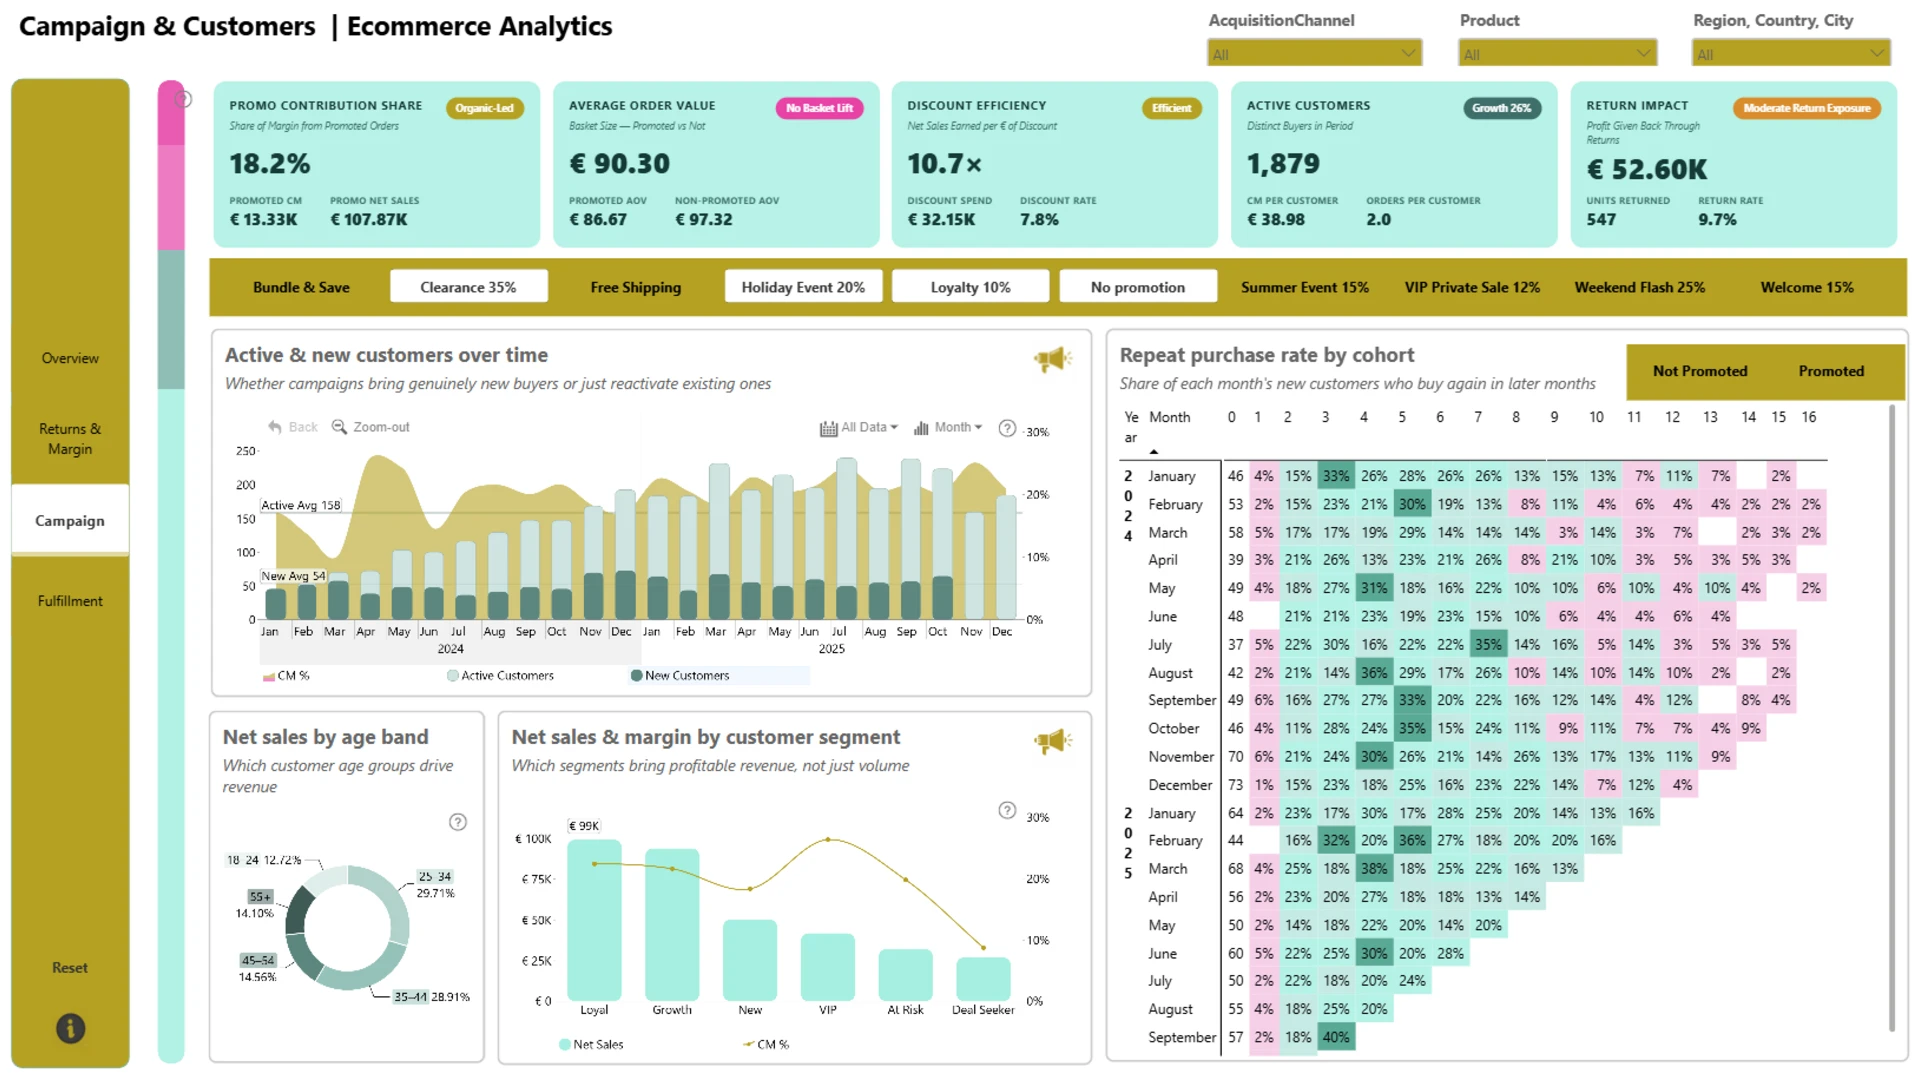This screenshot has height=1080, width=1920.
Task: Switch to the Fulfillment page
Action: tap(70, 601)
